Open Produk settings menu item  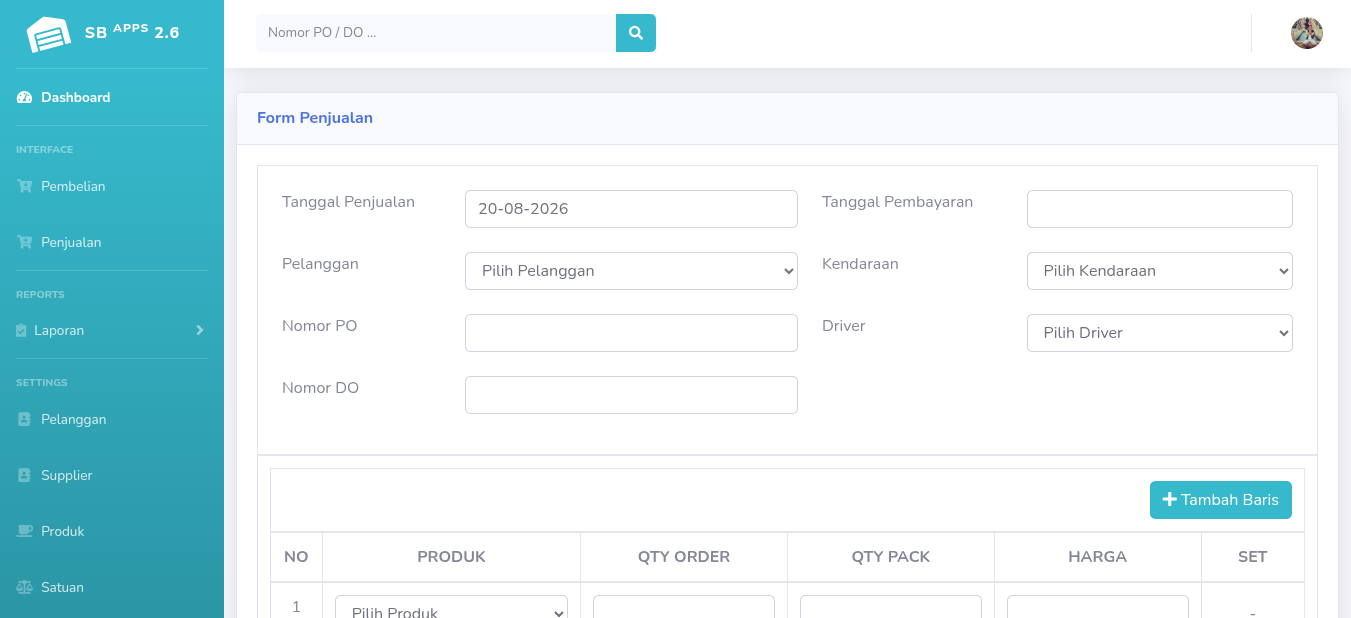pyautogui.click(x=112, y=531)
